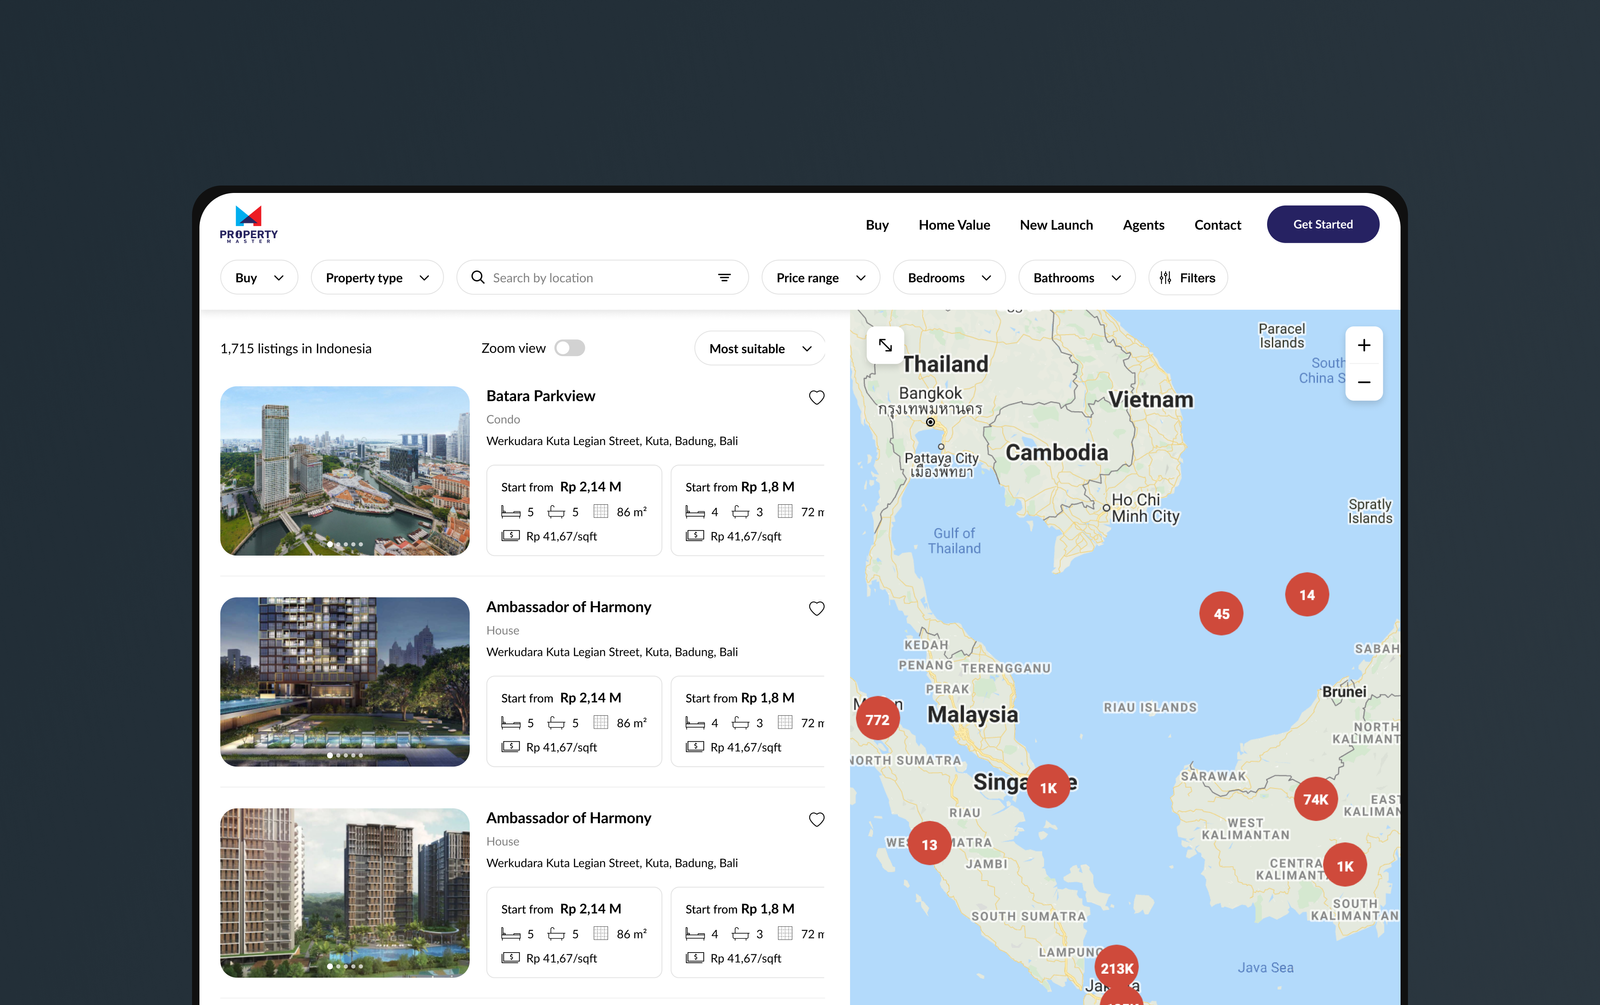Open the Filters sliders button

point(1188,278)
